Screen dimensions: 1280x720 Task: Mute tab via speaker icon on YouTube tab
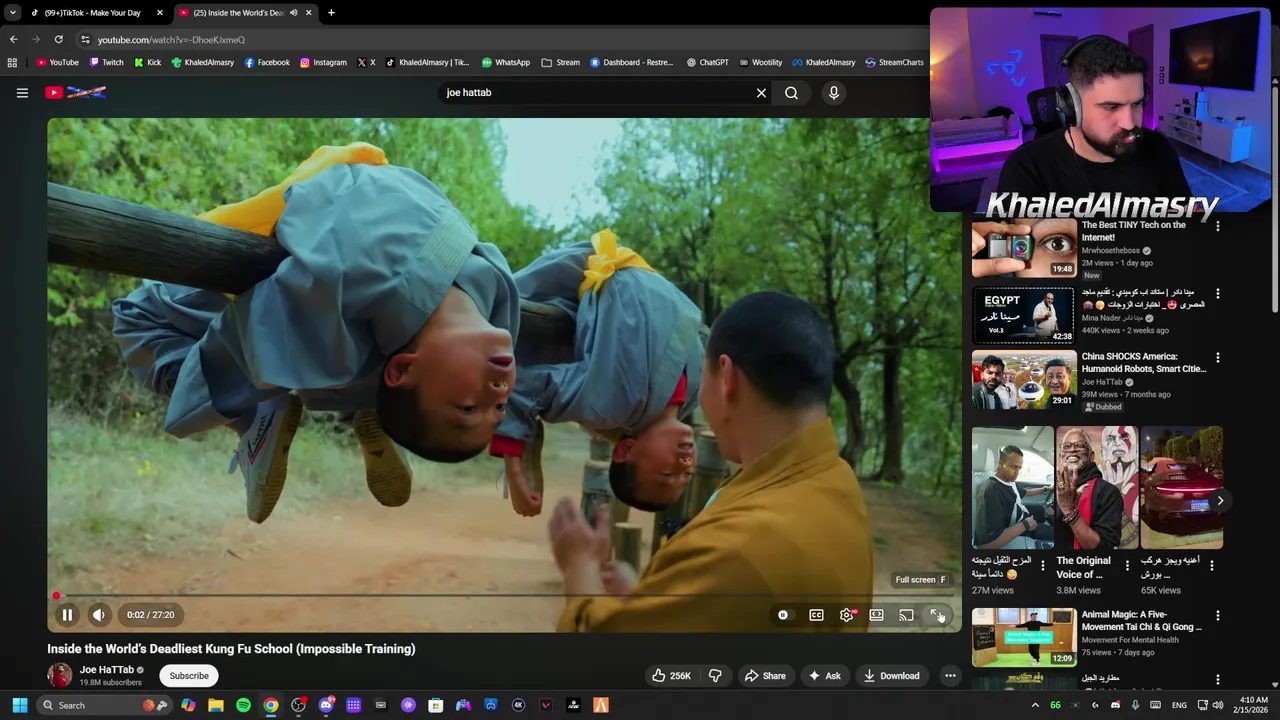294,13
